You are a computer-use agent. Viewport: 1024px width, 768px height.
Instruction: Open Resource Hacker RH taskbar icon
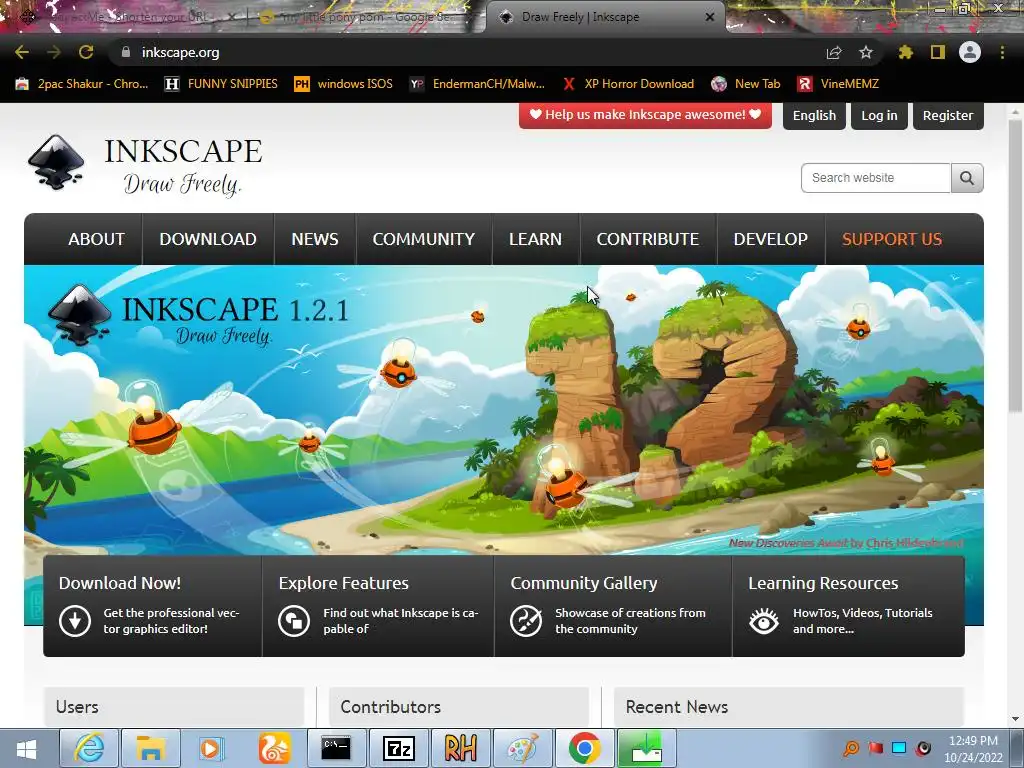click(x=460, y=748)
